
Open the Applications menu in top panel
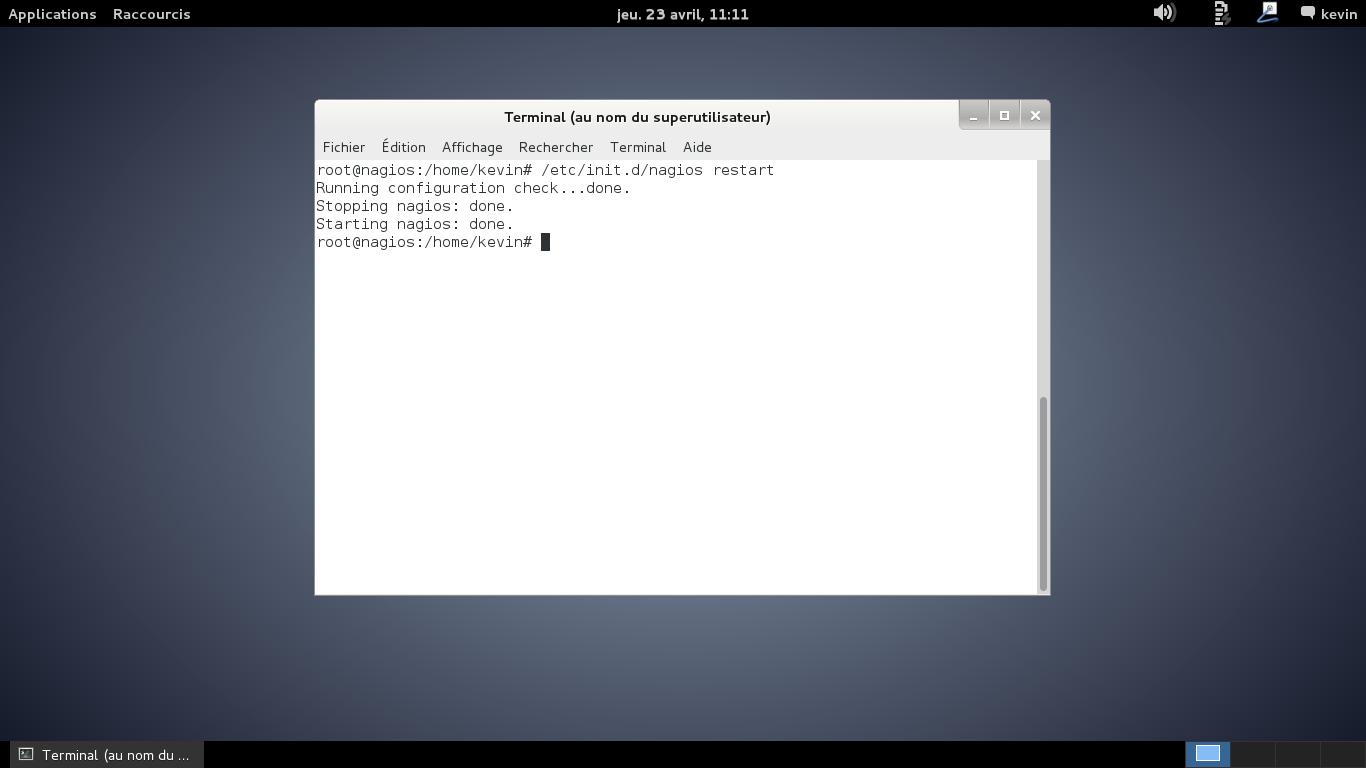click(x=52, y=14)
